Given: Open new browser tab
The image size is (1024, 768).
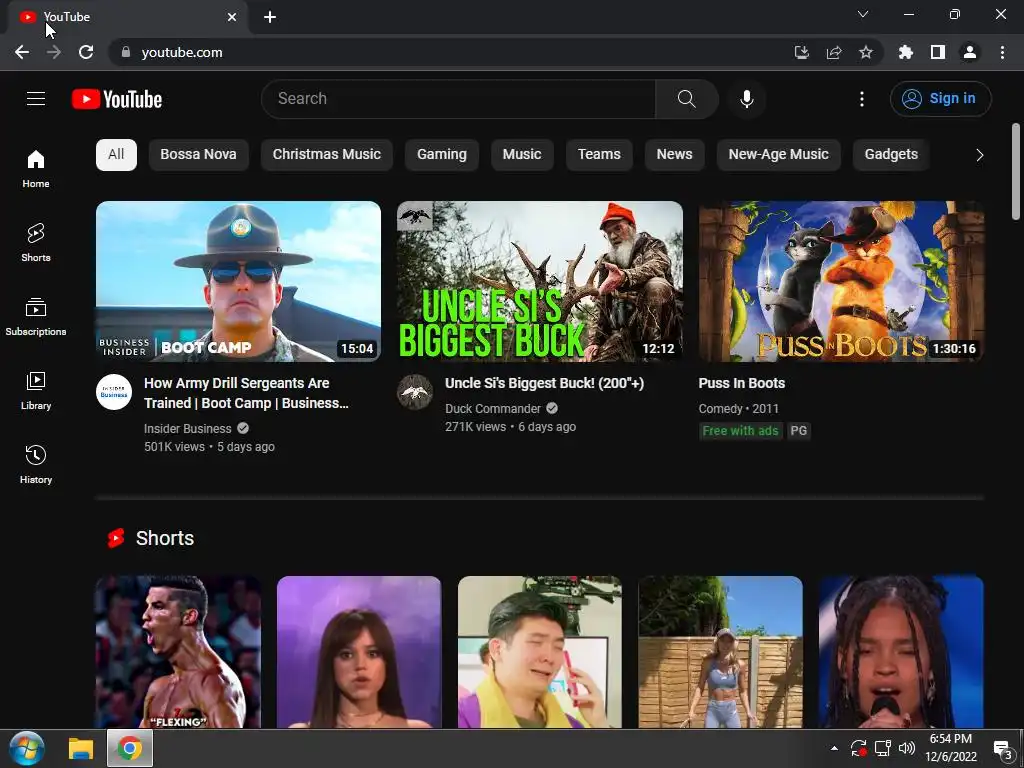Looking at the screenshot, I should pos(270,17).
